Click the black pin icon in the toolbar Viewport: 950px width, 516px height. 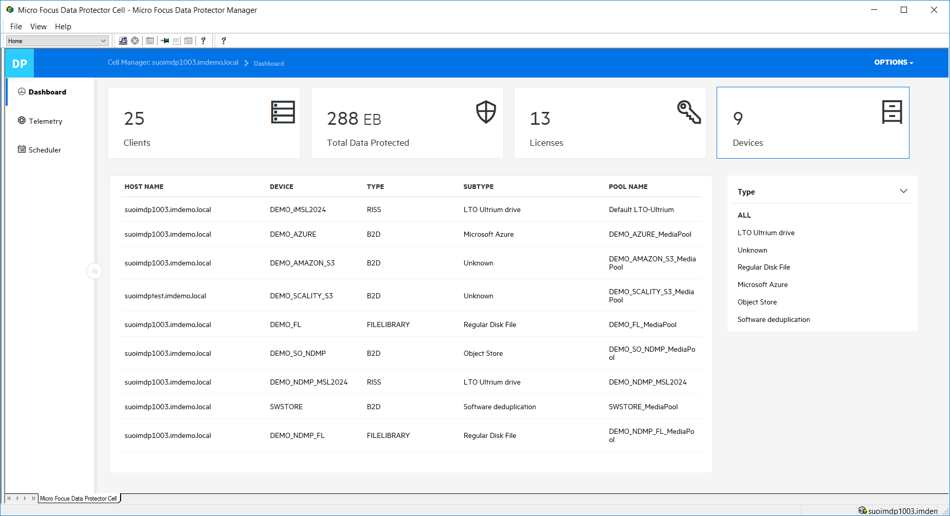164,41
